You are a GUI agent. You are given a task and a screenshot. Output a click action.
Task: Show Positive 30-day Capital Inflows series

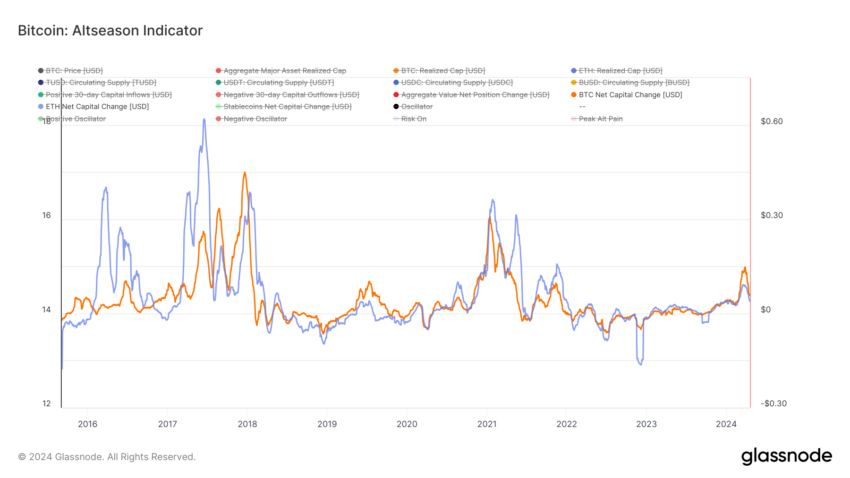(x=105, y=94)
